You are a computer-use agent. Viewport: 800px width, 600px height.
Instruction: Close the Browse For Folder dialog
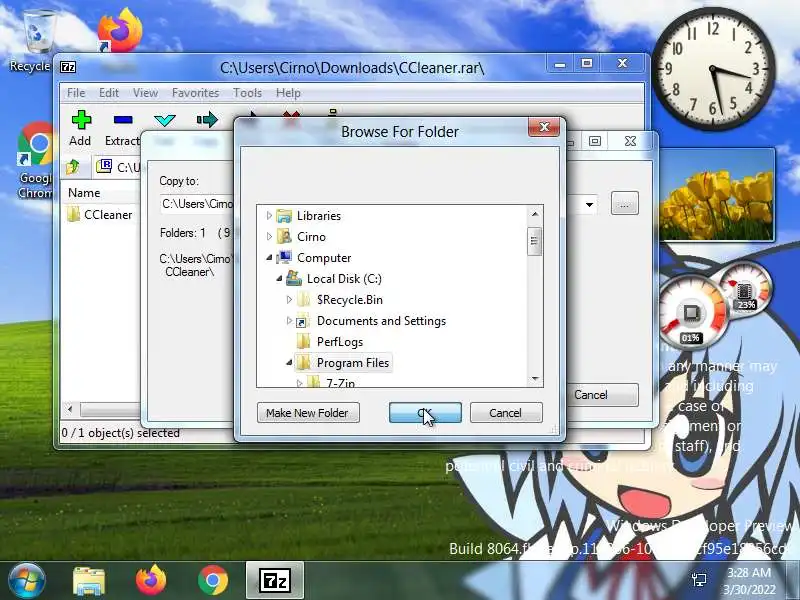coord(544,127)
